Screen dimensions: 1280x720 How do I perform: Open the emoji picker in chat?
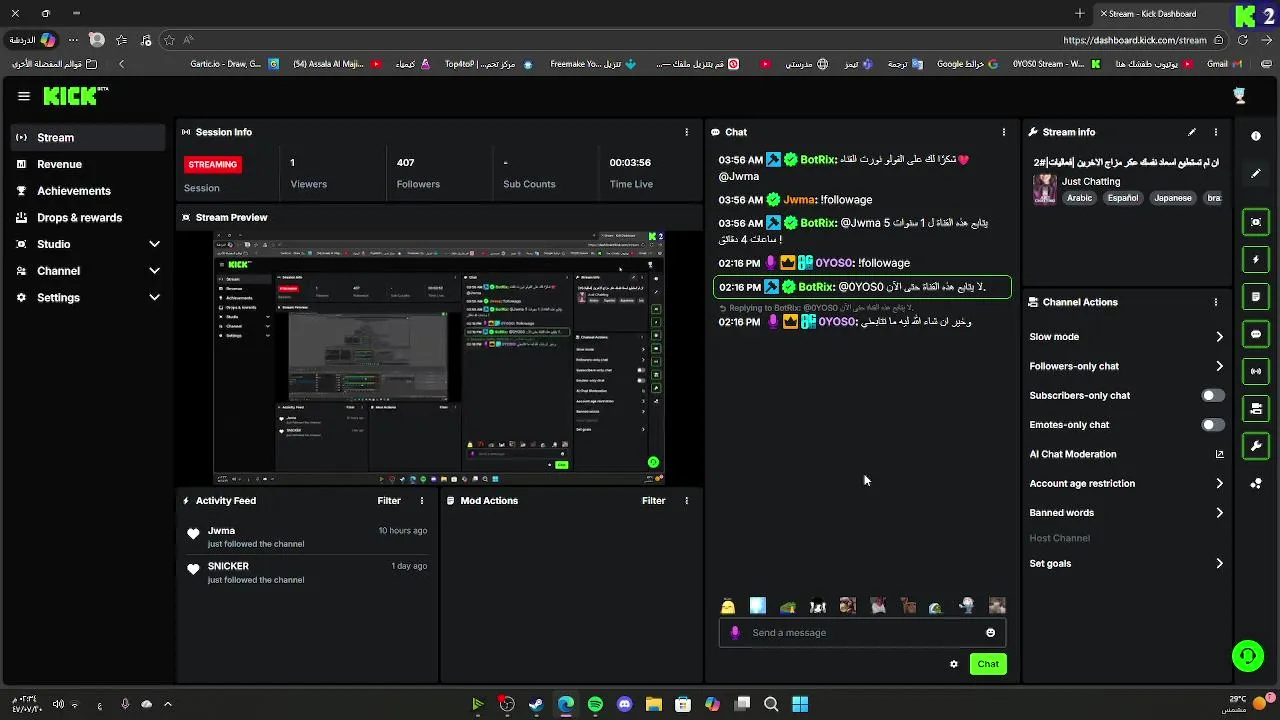click(991, 633)
